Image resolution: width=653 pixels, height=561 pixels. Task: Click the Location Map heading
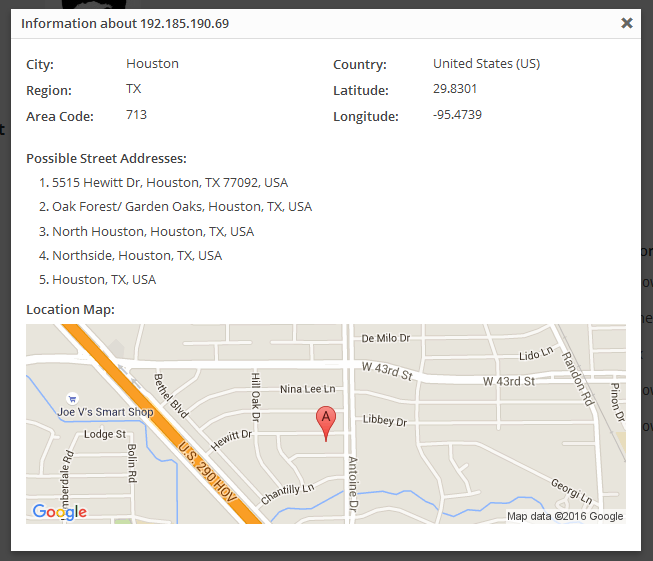70,309
